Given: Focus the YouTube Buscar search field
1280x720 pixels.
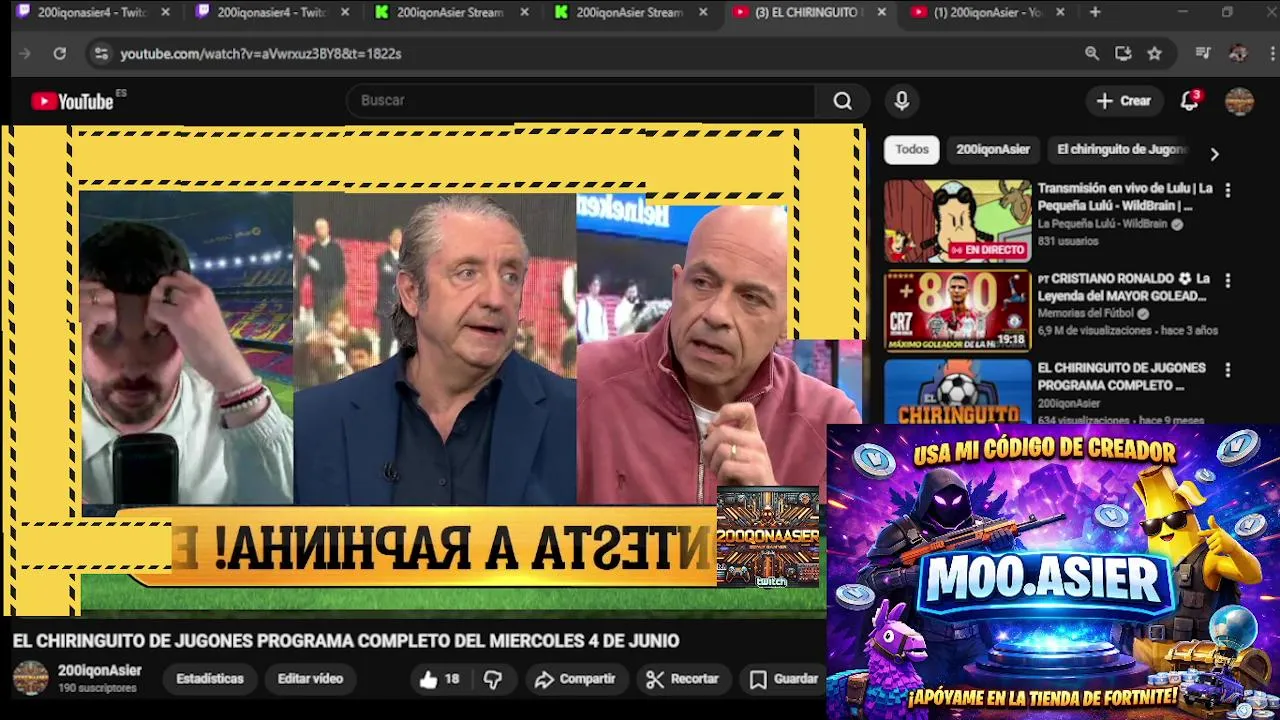Looking at the screenshot, I should click(x=580, y=101).
